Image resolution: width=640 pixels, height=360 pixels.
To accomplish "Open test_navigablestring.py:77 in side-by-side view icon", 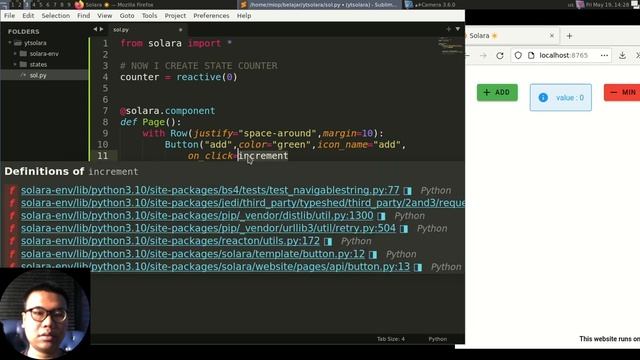I will [x=407, y=191].
